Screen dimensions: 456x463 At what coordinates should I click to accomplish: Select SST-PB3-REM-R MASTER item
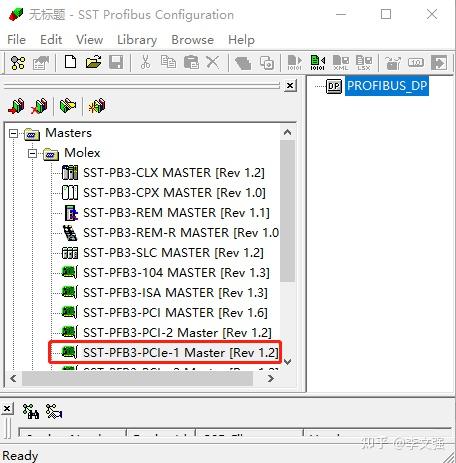coord(181,233)
